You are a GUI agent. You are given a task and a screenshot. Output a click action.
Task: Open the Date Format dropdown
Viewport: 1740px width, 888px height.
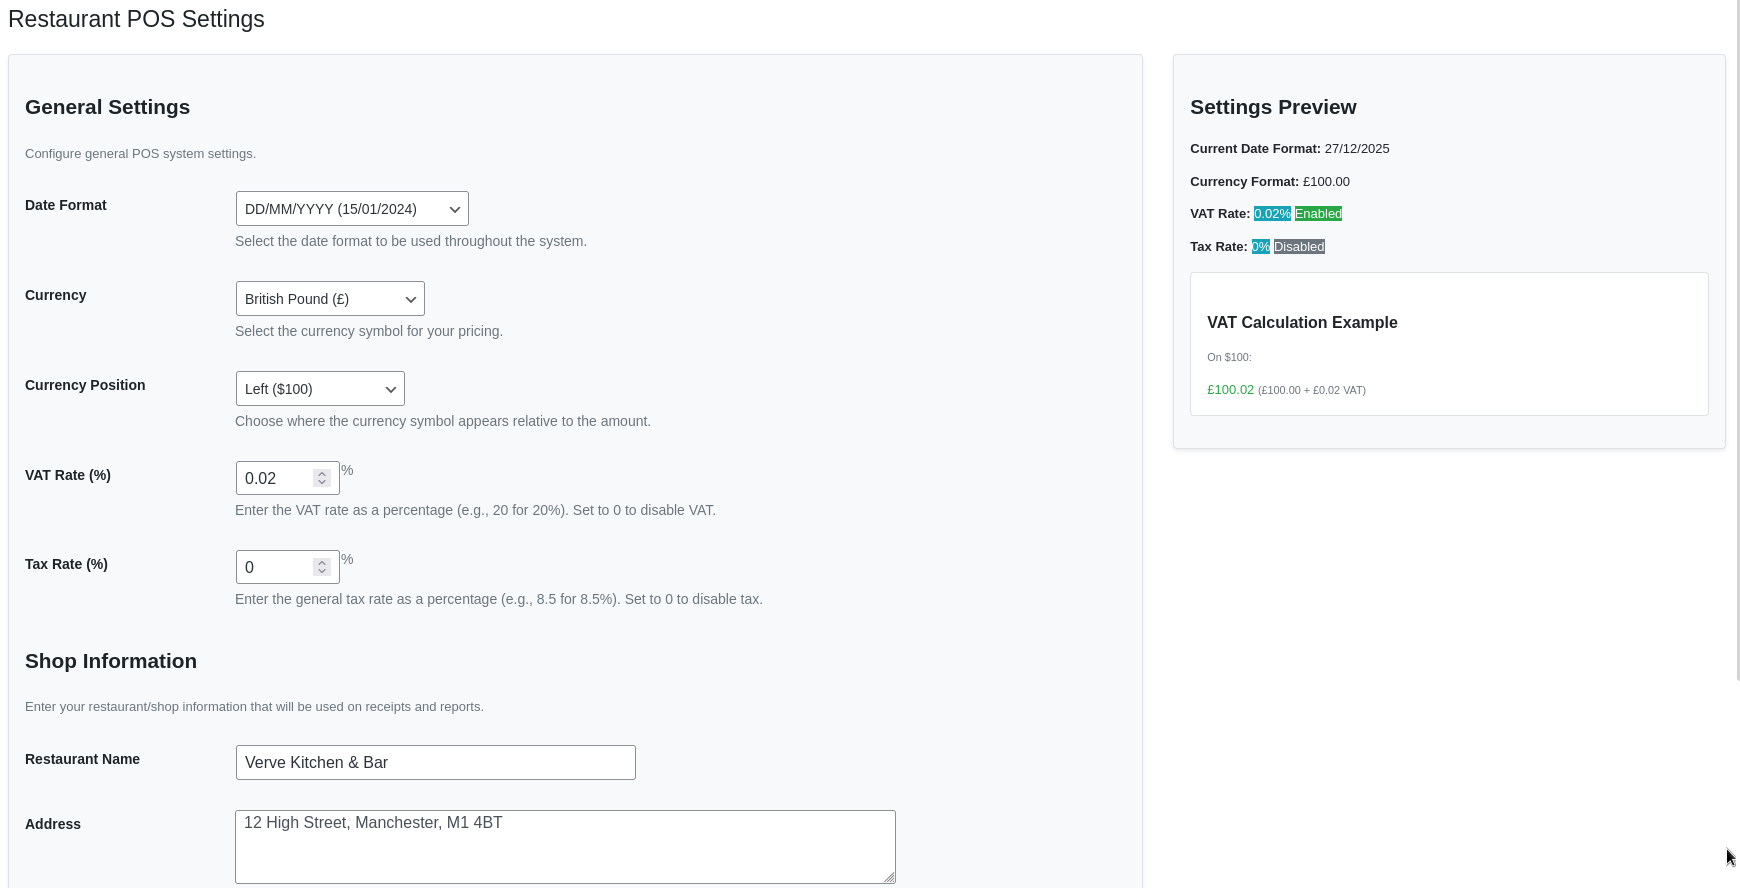pyautogui.click(x=352, y=209)
